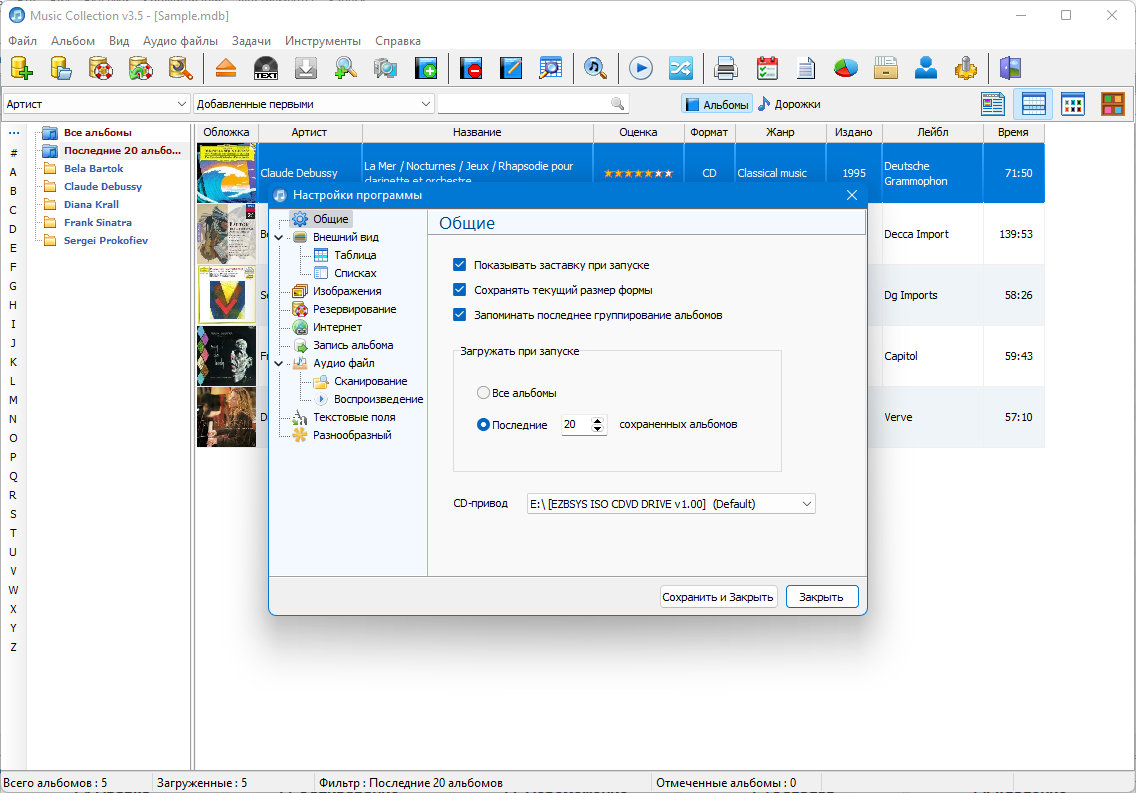This screenshot has height=793, width=1136.
Task: Collapse the 'Внешний вид' tree node
Action: coord(278,238)
